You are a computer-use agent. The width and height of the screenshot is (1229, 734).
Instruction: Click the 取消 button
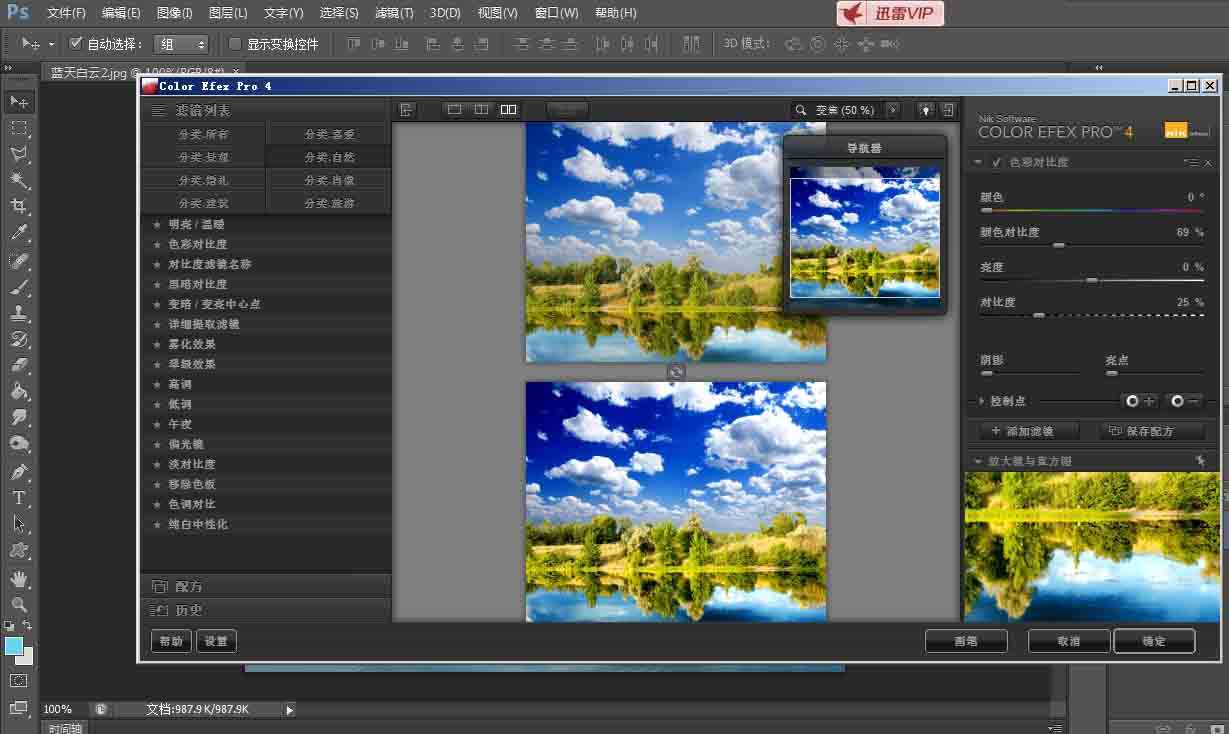[x=1069, y=641]
